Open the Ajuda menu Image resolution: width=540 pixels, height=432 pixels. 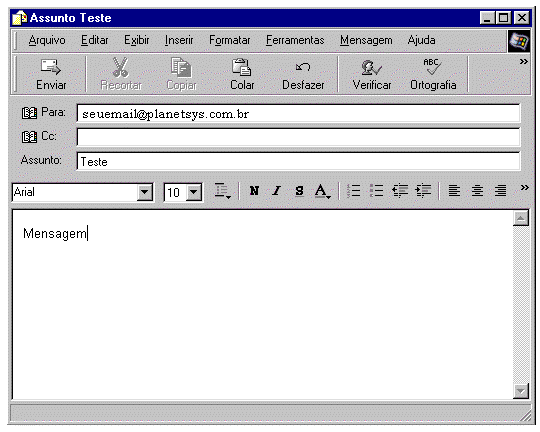point(421,40)
